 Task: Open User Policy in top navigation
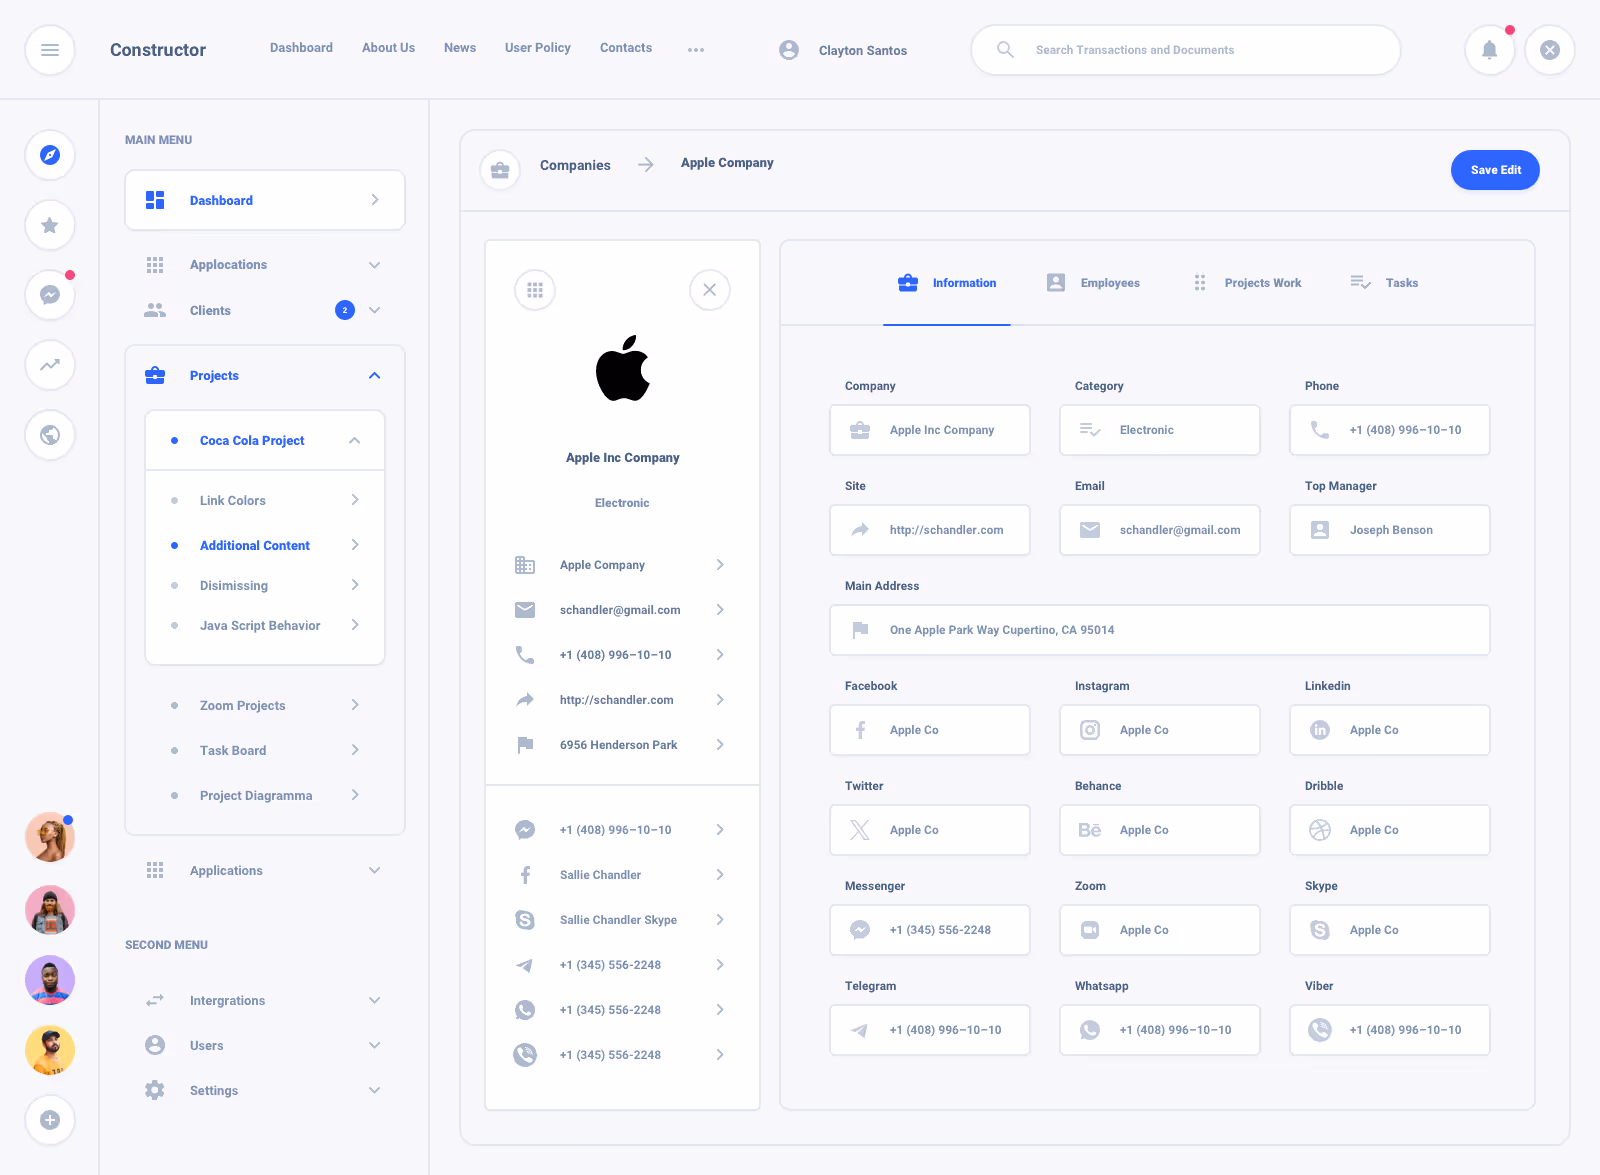click(538, 48)
